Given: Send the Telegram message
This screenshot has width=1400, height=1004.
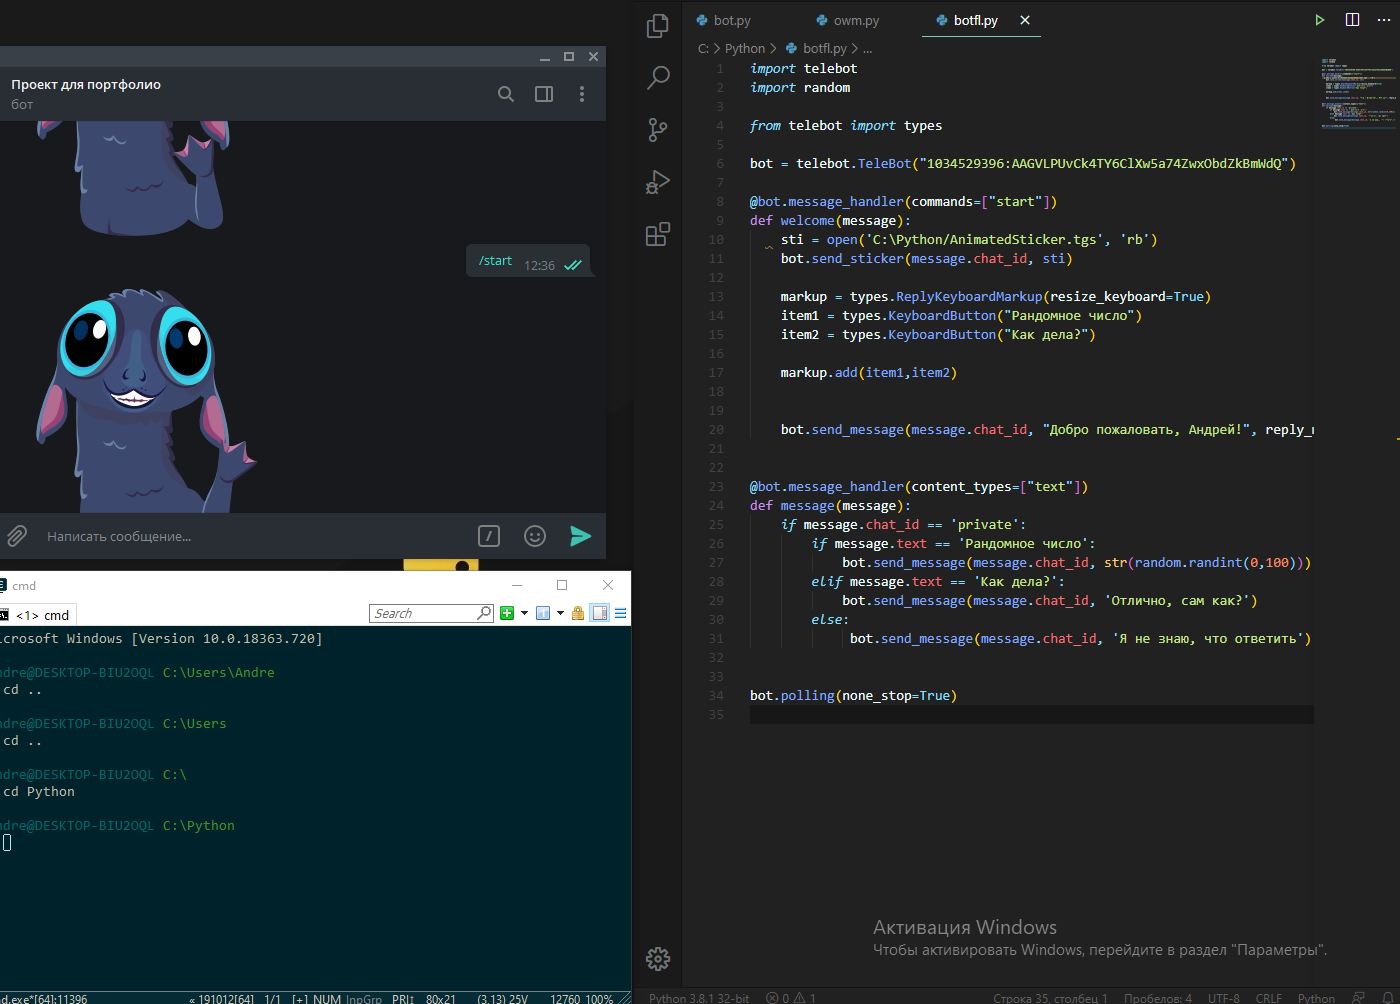Looking at the screenshot, I should pos(580,536).
